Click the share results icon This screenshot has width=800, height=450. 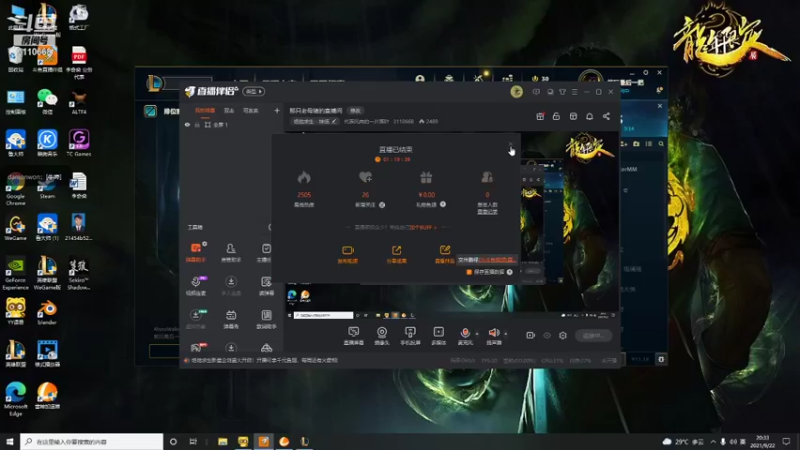point(396,250)
